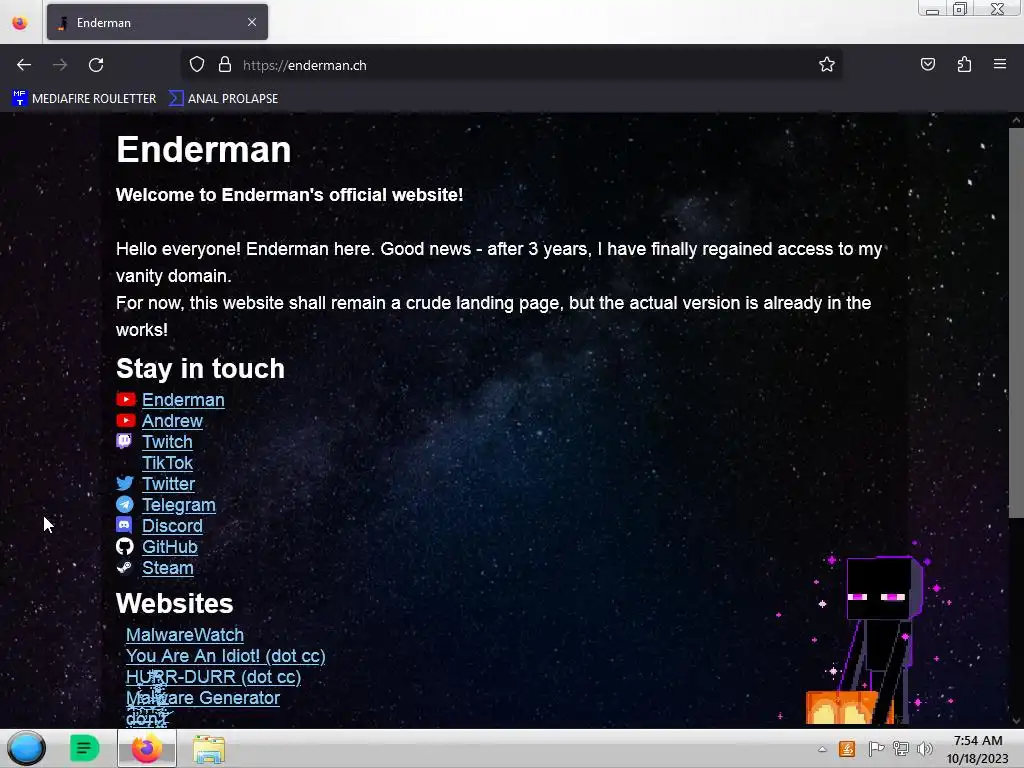Click the network tray icon

tap(901, 749)
